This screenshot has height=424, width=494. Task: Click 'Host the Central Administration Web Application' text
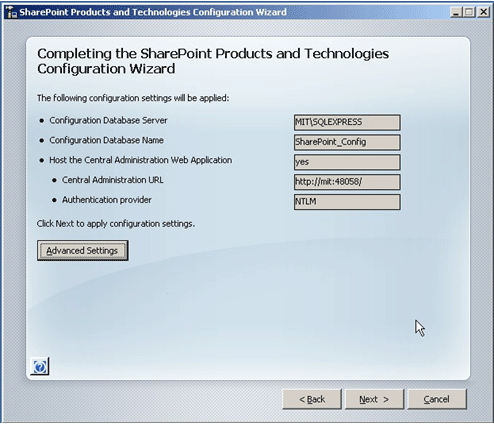click(141, 160)
